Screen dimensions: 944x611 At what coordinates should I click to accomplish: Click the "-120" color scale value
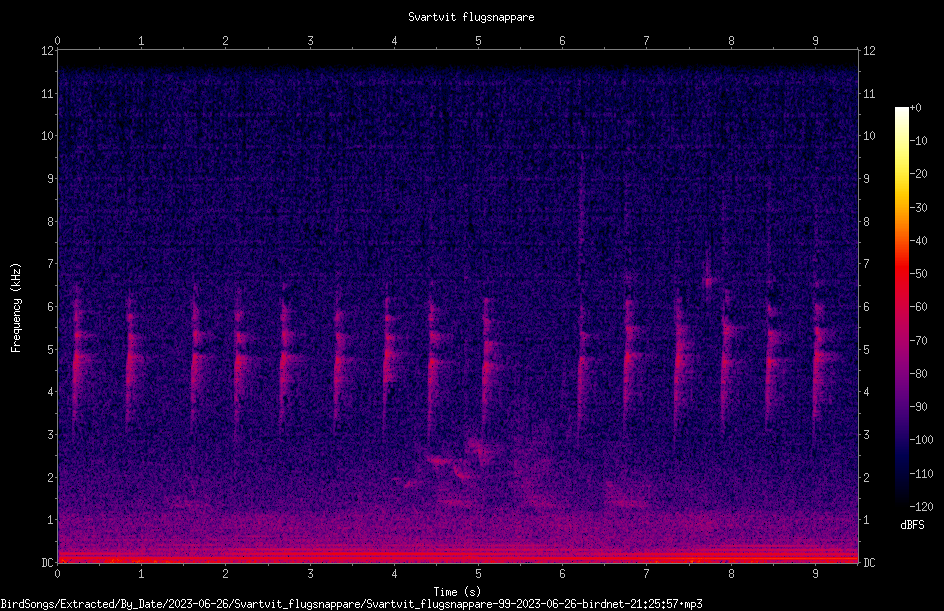tap(922, 507)
